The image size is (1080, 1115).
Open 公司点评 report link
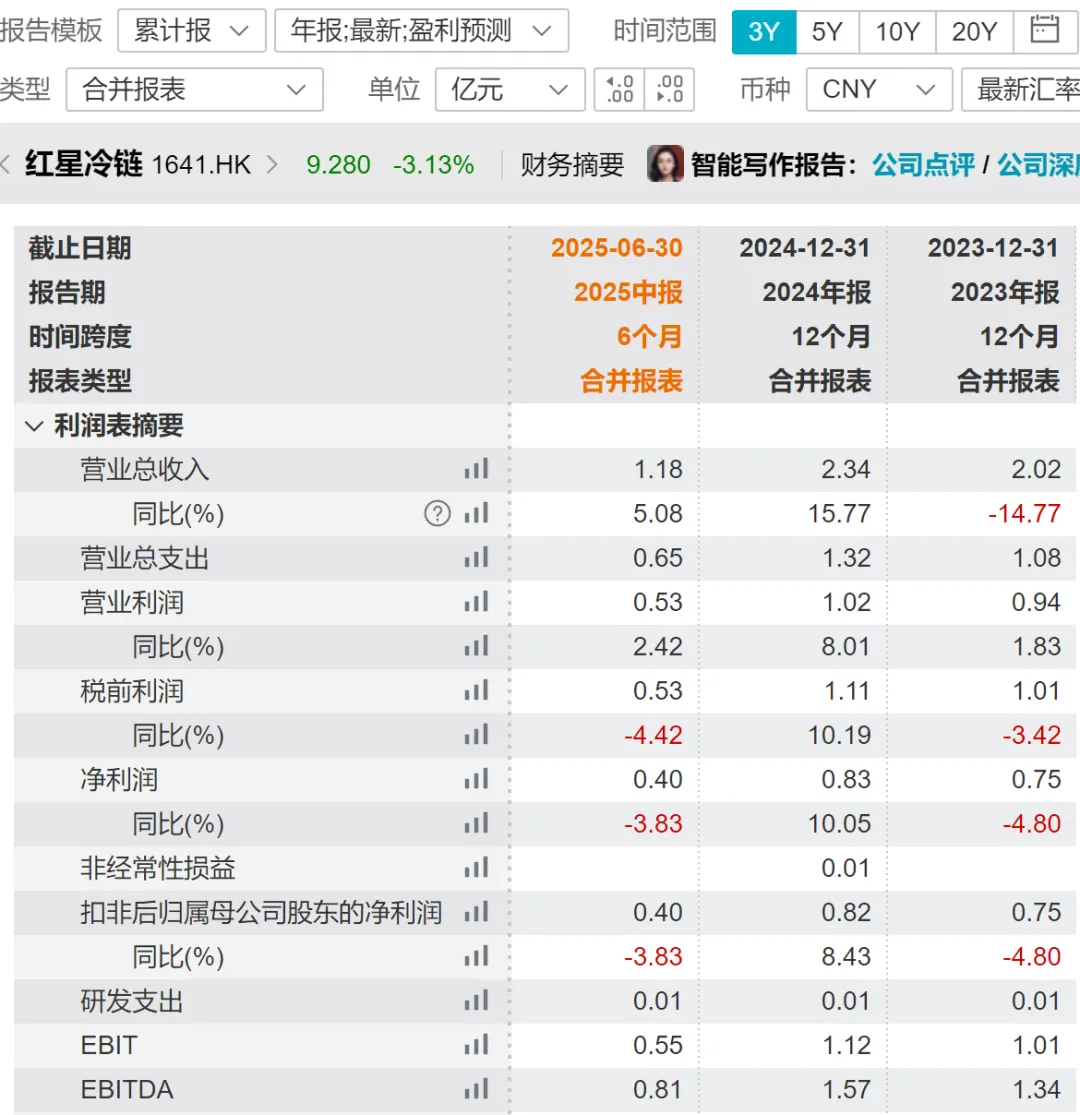tap(923, 164)
